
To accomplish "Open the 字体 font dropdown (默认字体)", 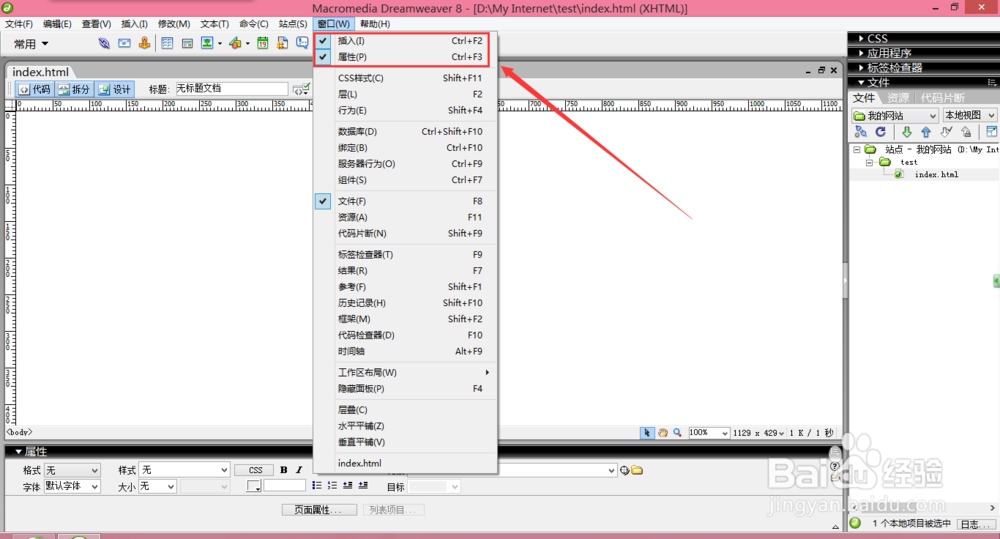I will click(x=72, y=486).
